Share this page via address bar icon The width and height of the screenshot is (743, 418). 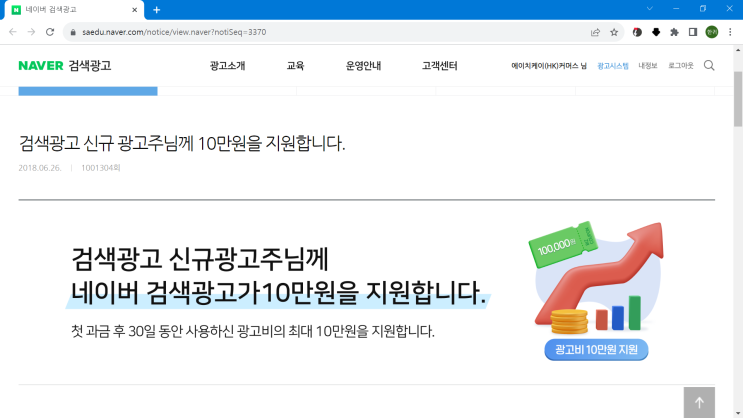coord(595,32)
